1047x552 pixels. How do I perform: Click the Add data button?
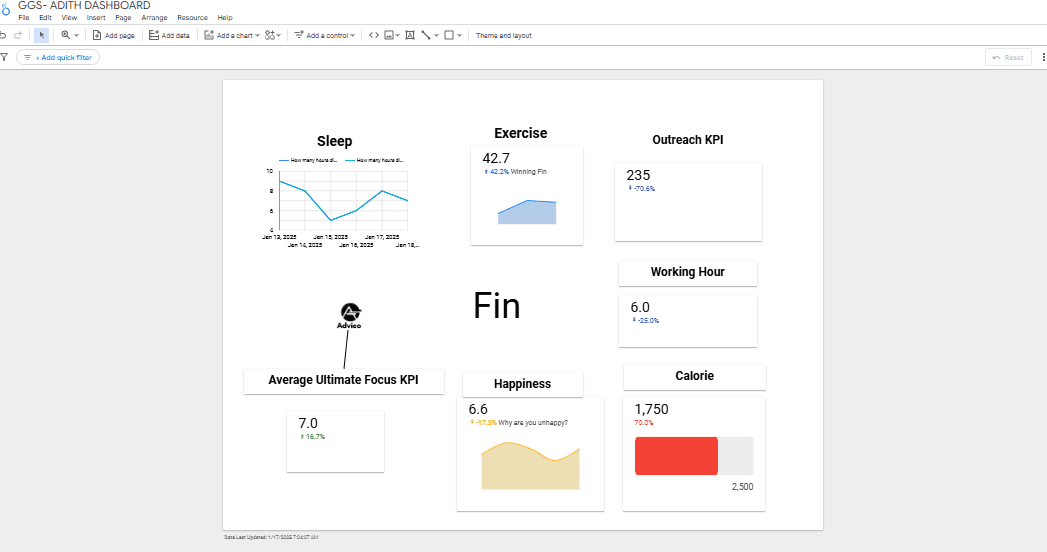pyautogui.click(x=169, y=35)
